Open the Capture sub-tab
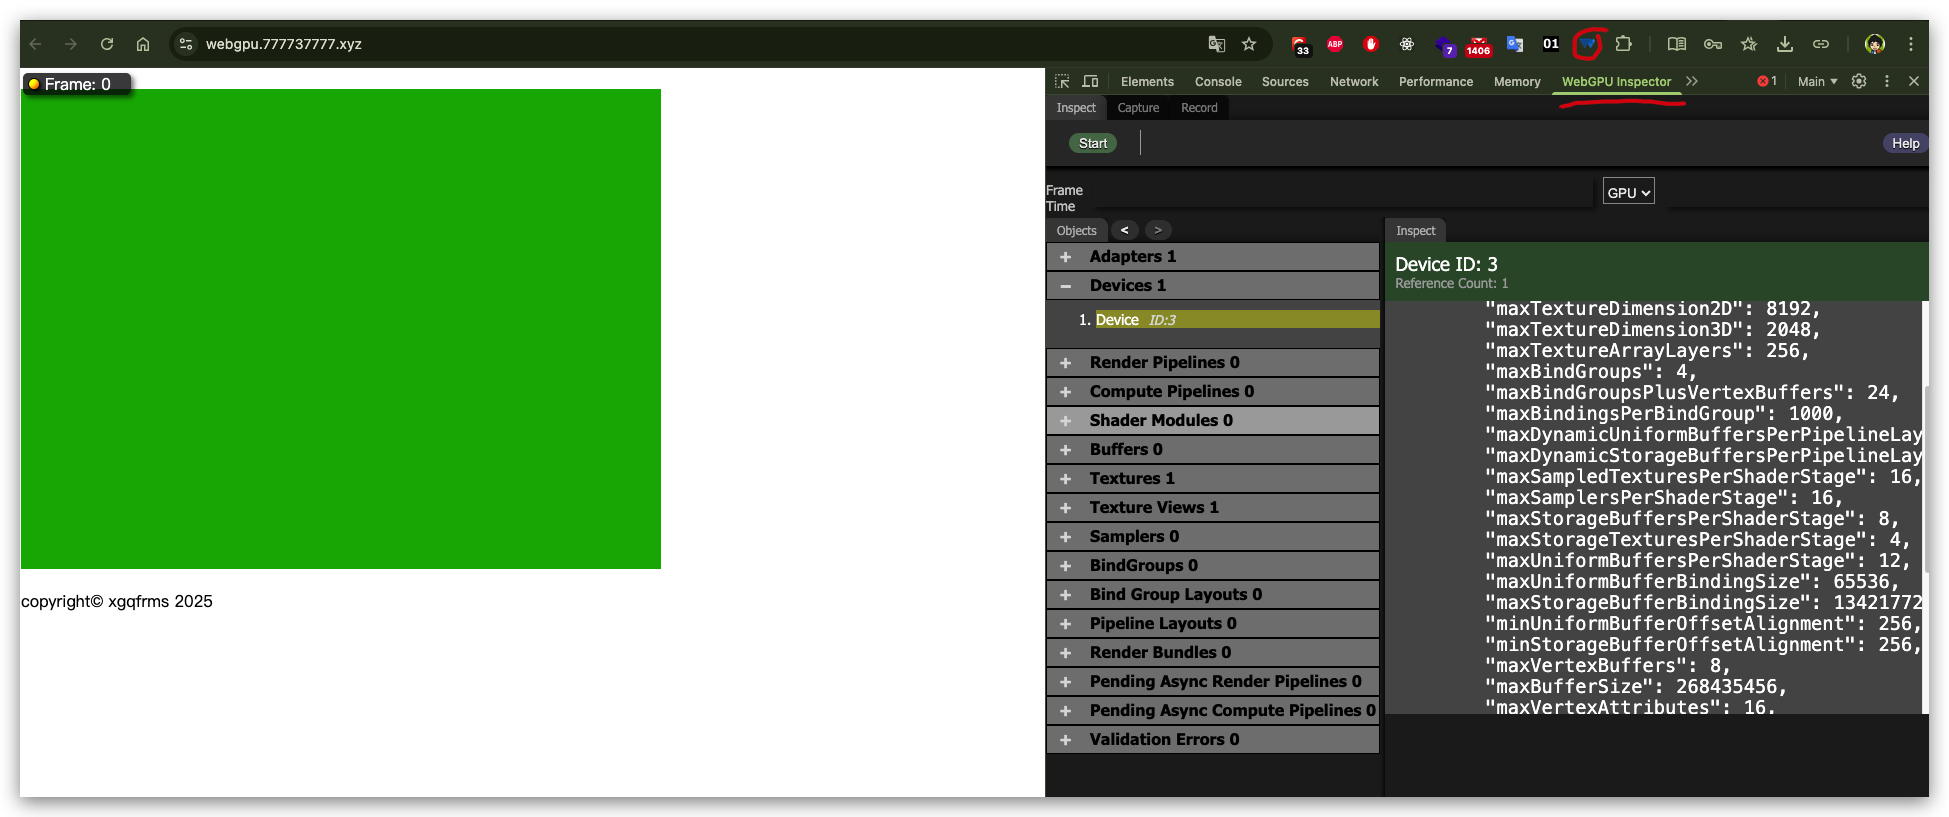This screenshot has height=817, width=1949. (x=1138, y=108)
